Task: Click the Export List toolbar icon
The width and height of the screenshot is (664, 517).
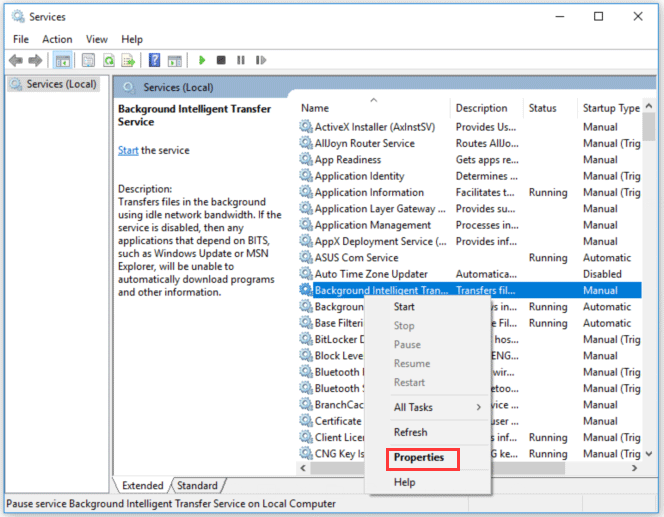Action: coord(128,61)
